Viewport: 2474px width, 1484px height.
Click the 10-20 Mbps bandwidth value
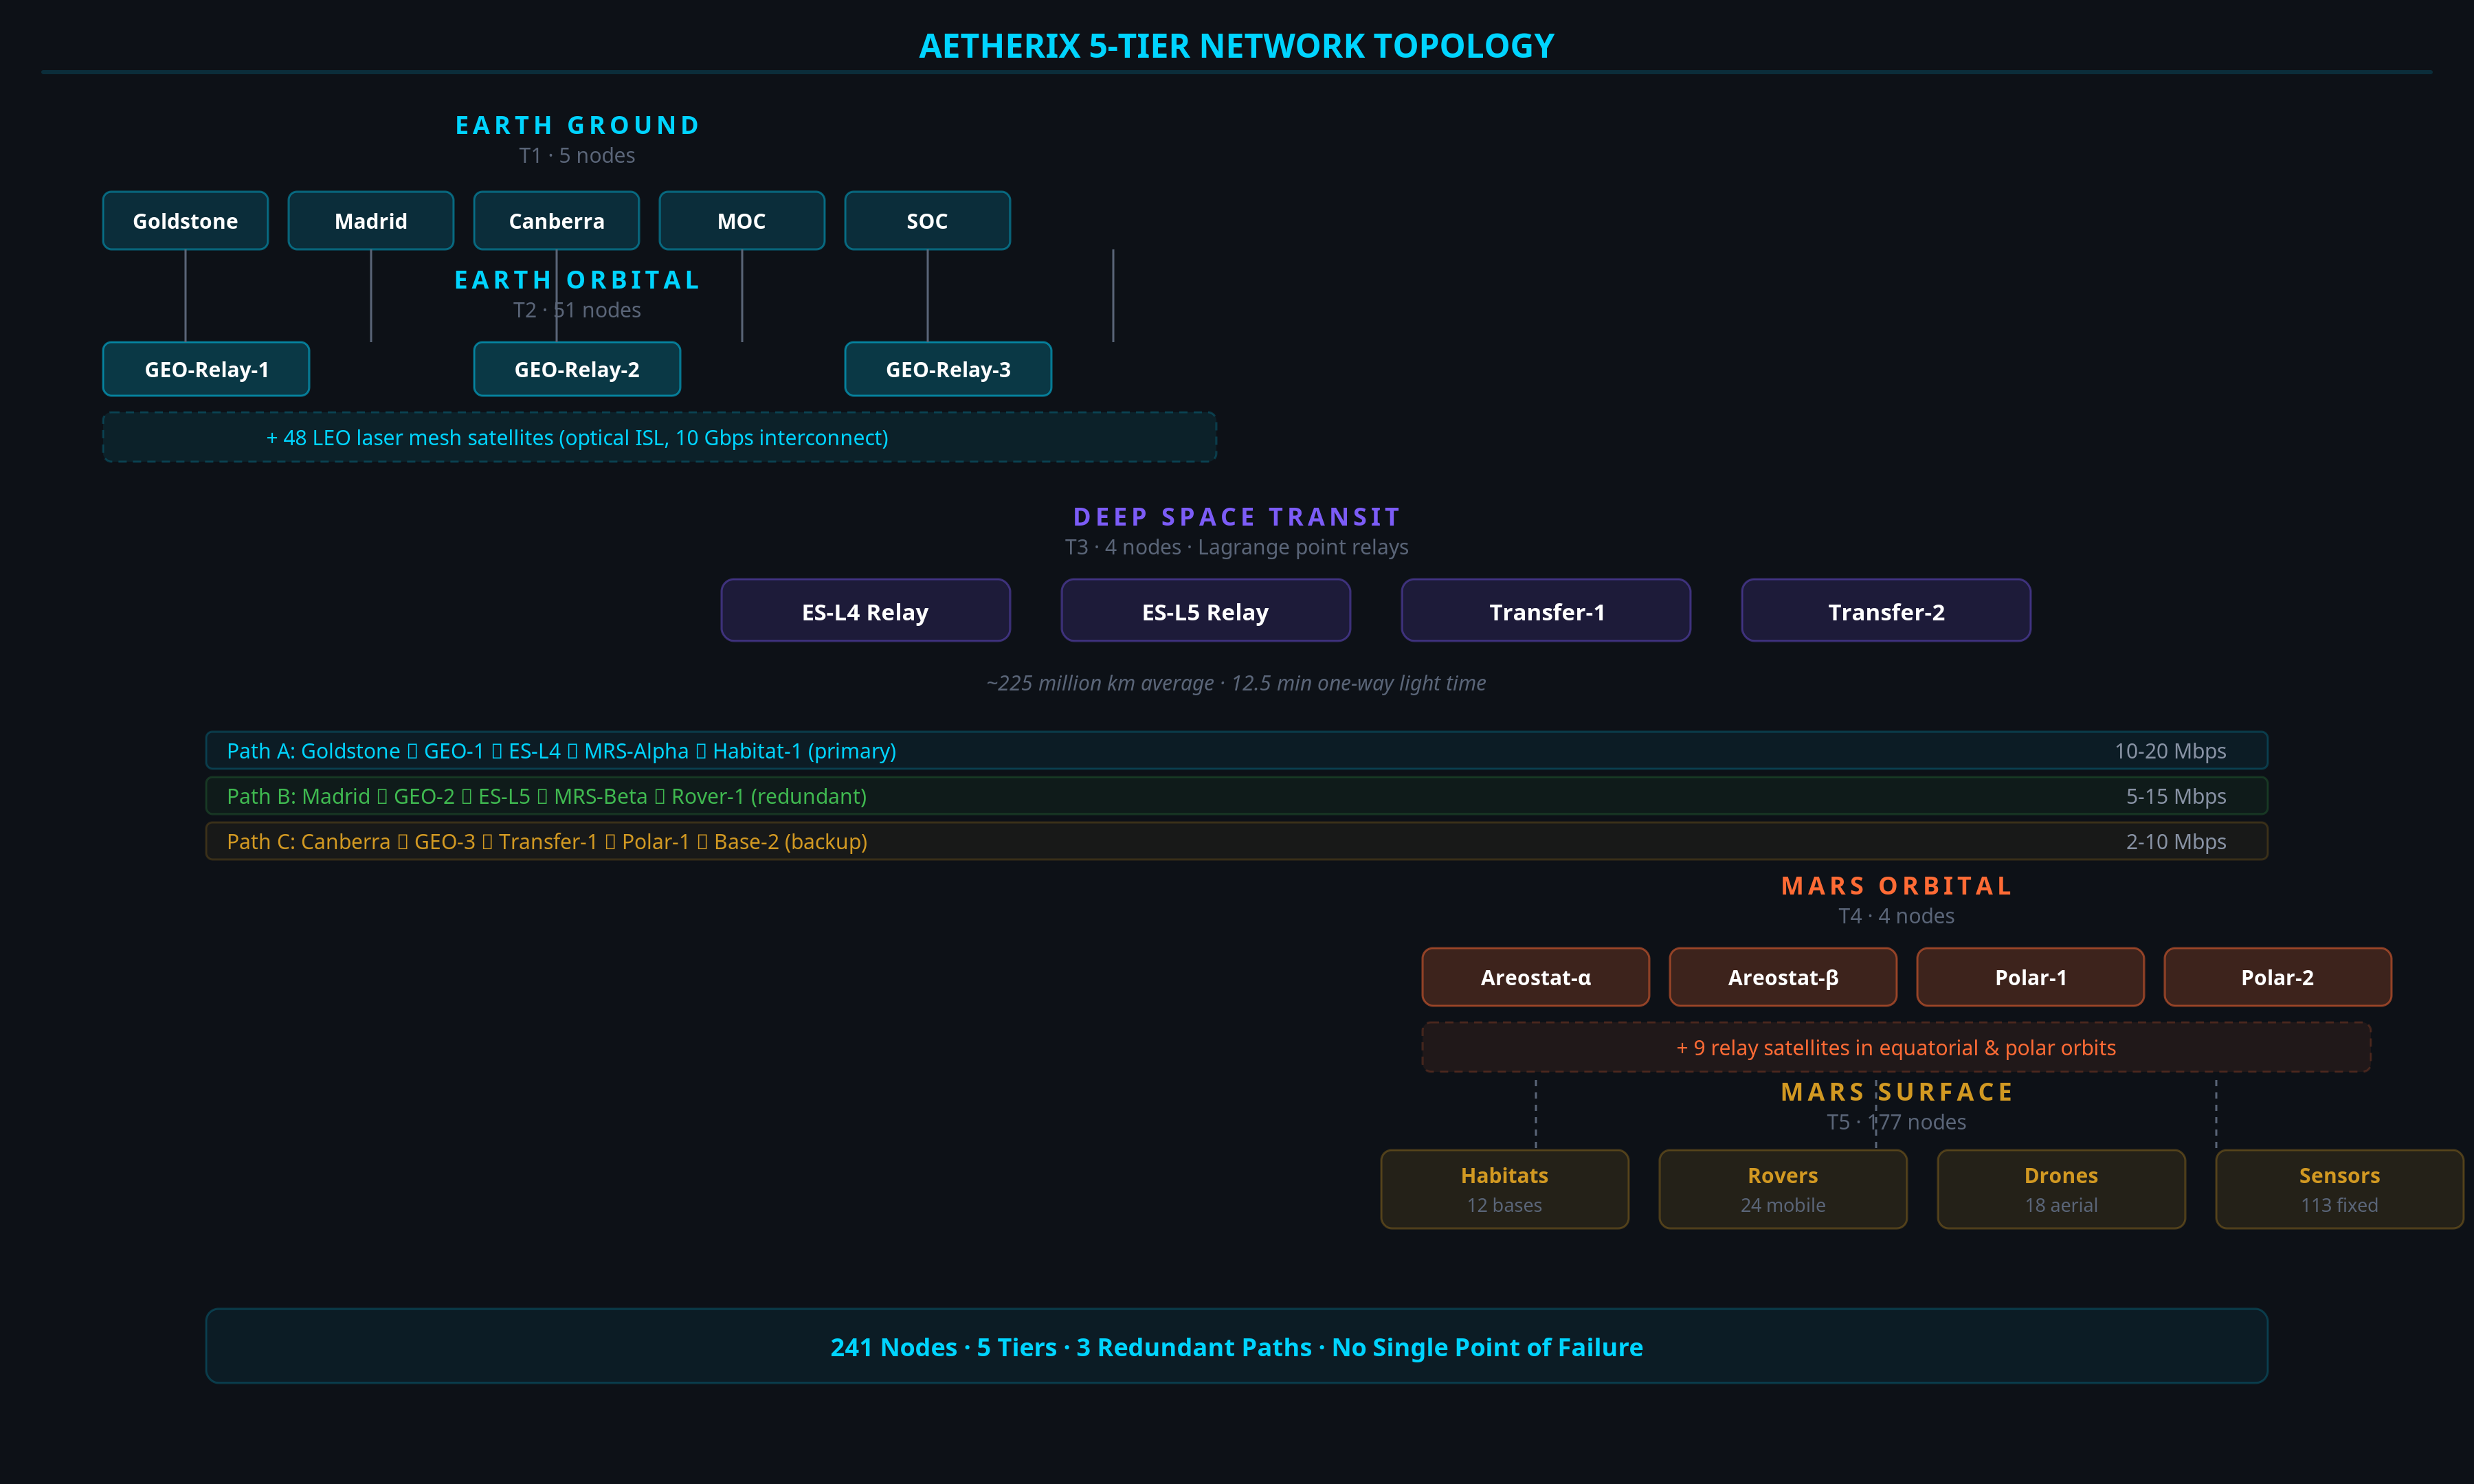[2170, 751]
